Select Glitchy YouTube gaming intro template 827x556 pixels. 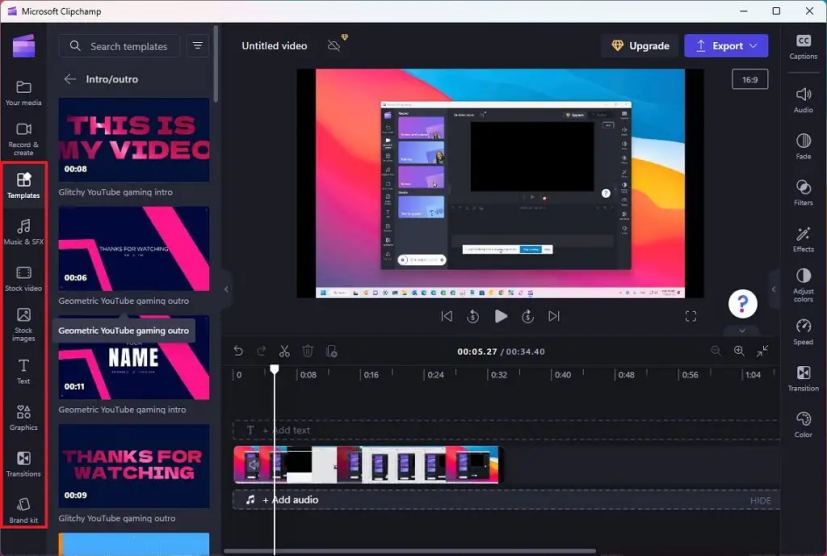[134, 140]
